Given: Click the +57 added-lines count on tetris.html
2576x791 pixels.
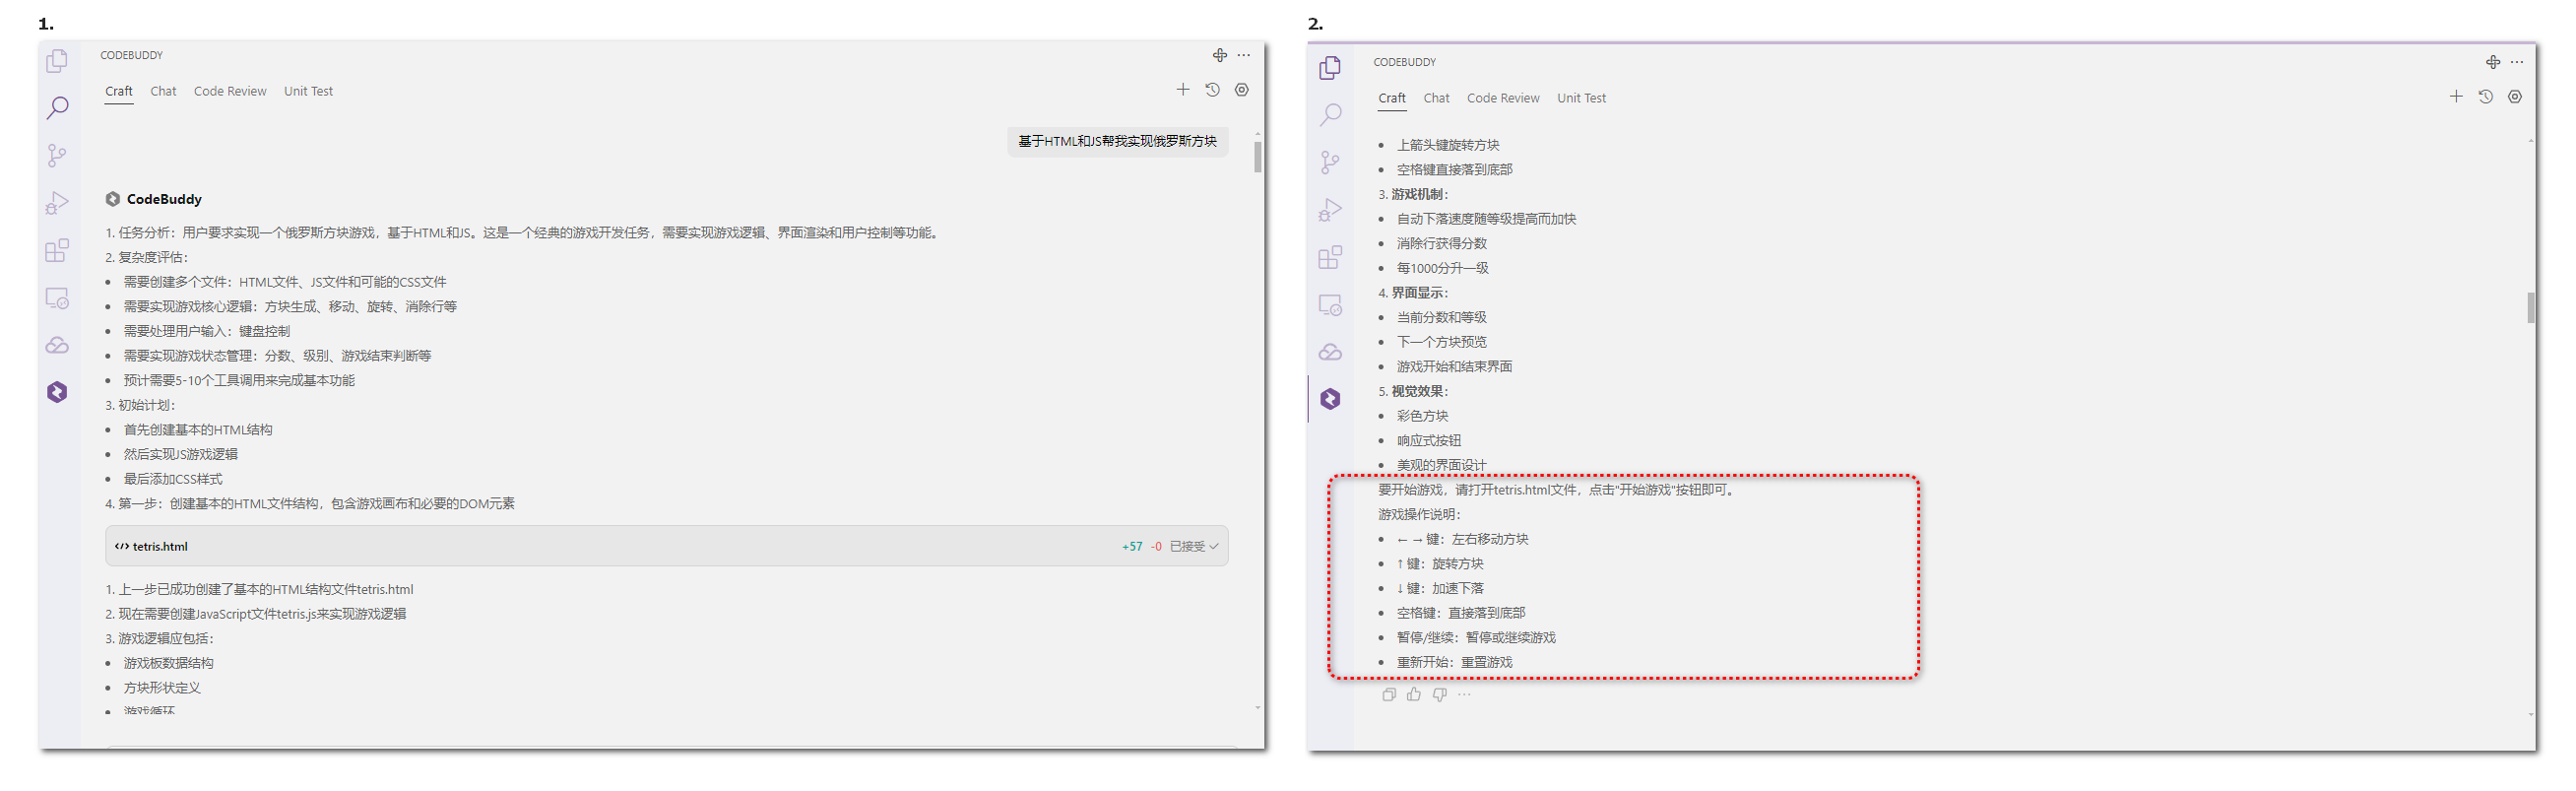Looking at the screenshot, I should (1132, 546).
